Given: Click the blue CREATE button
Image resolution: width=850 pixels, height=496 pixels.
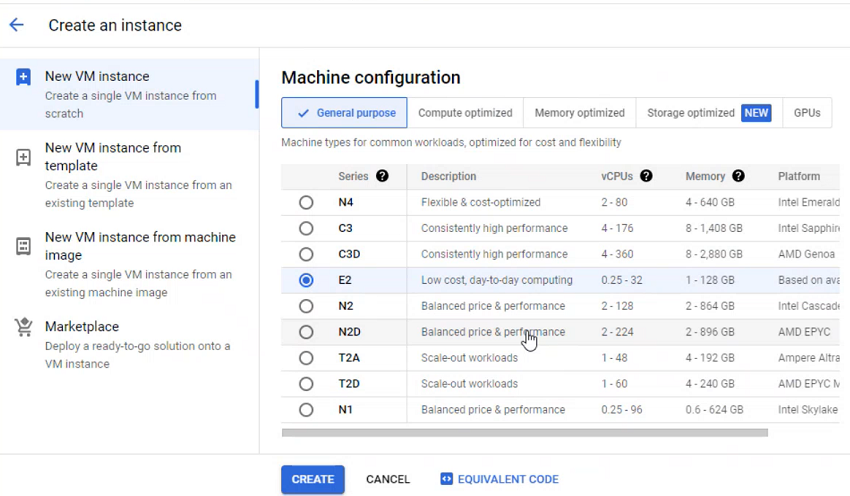Looking at the screenshot, I should (312, 479).
